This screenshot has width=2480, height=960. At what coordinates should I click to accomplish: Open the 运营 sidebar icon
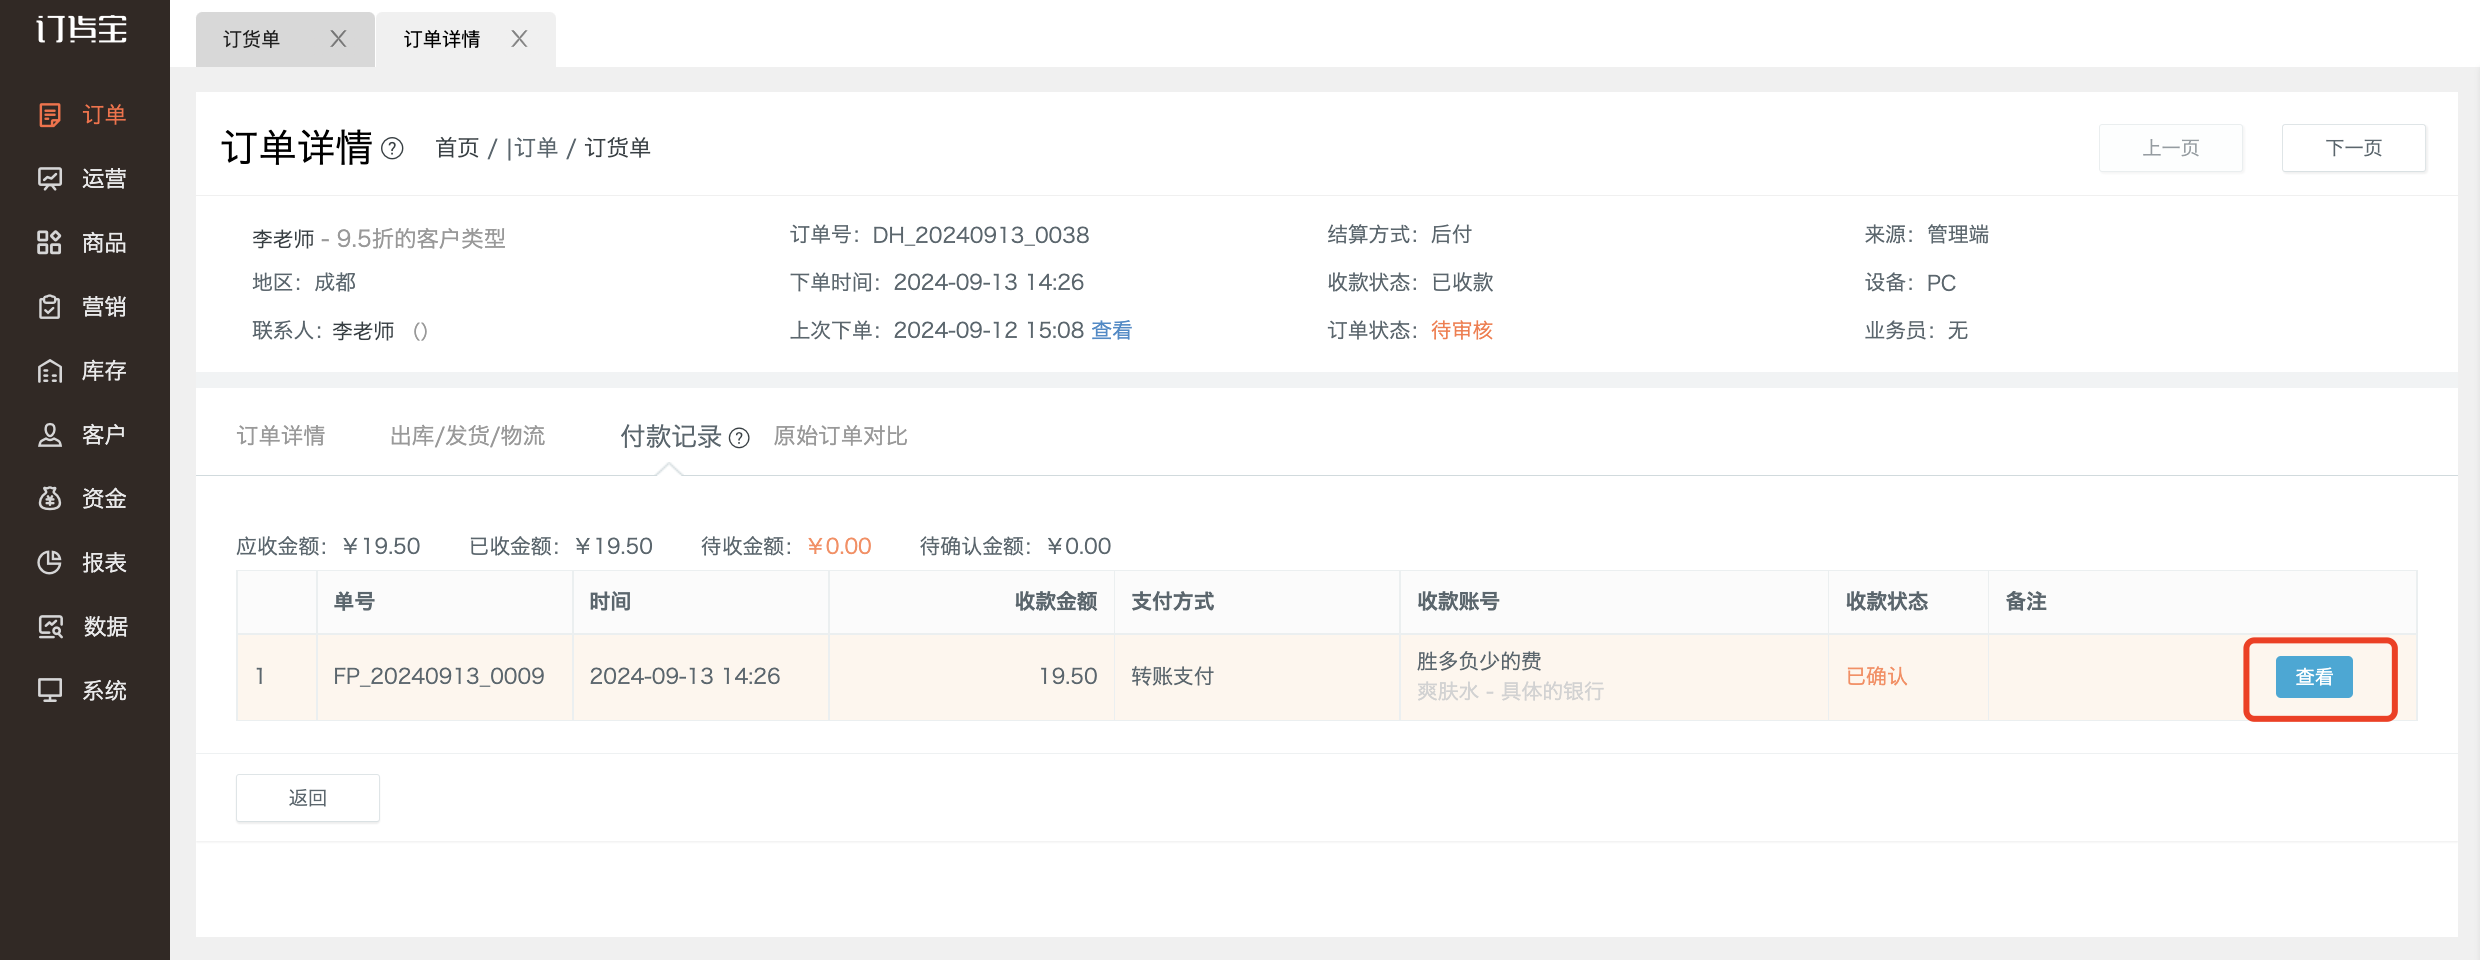50,179
